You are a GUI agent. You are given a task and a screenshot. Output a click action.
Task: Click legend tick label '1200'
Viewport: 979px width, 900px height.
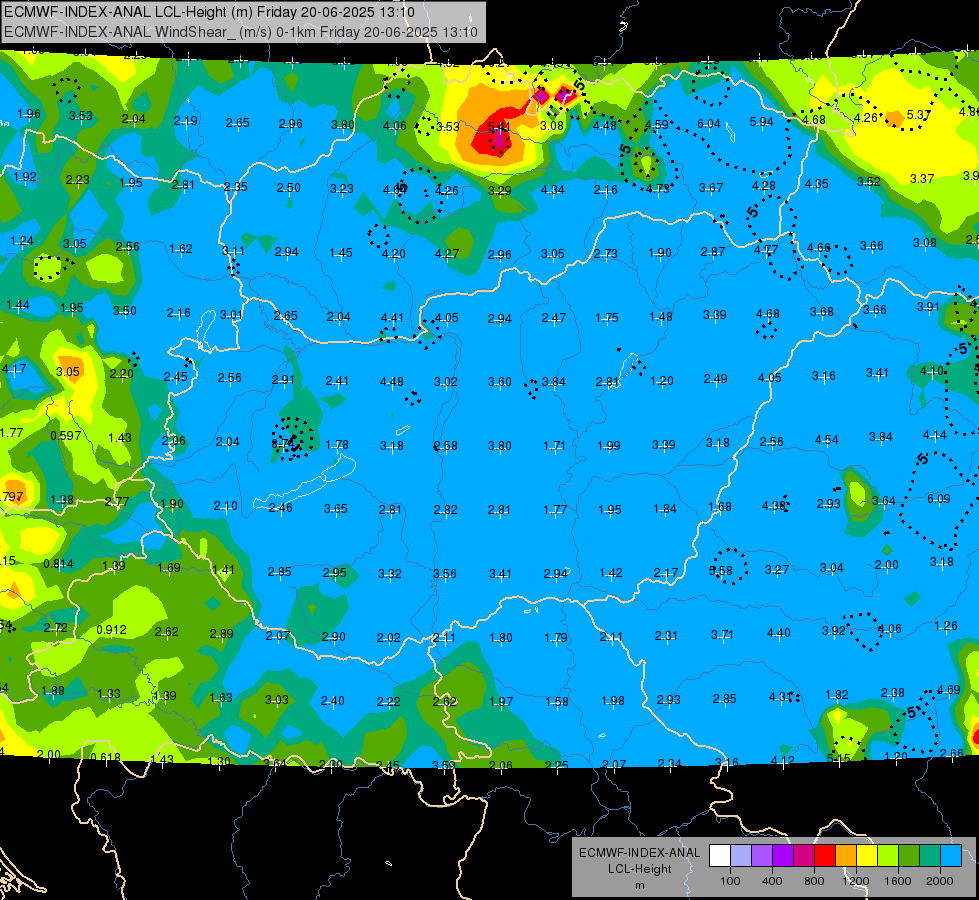click(x=856, y=881)
